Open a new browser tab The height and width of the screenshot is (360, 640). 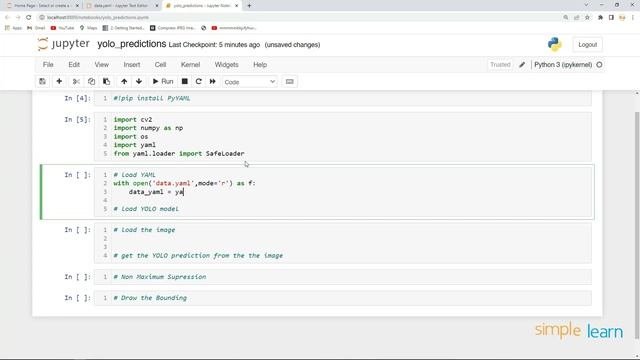point(249,6)
